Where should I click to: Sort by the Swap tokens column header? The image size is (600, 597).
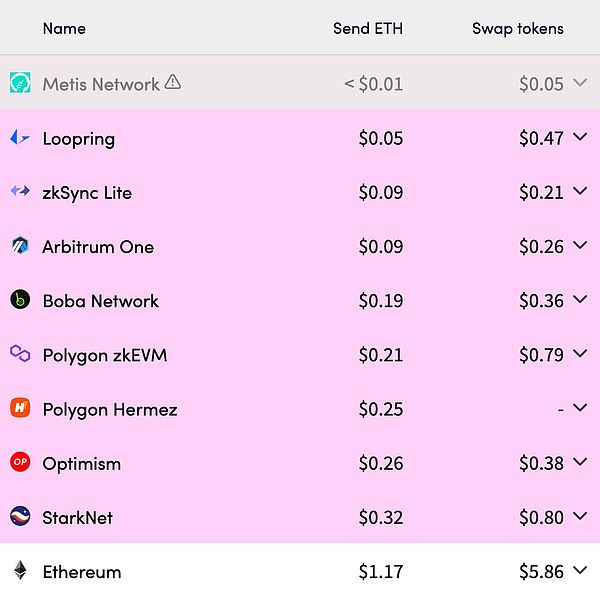tap(517, 28)
